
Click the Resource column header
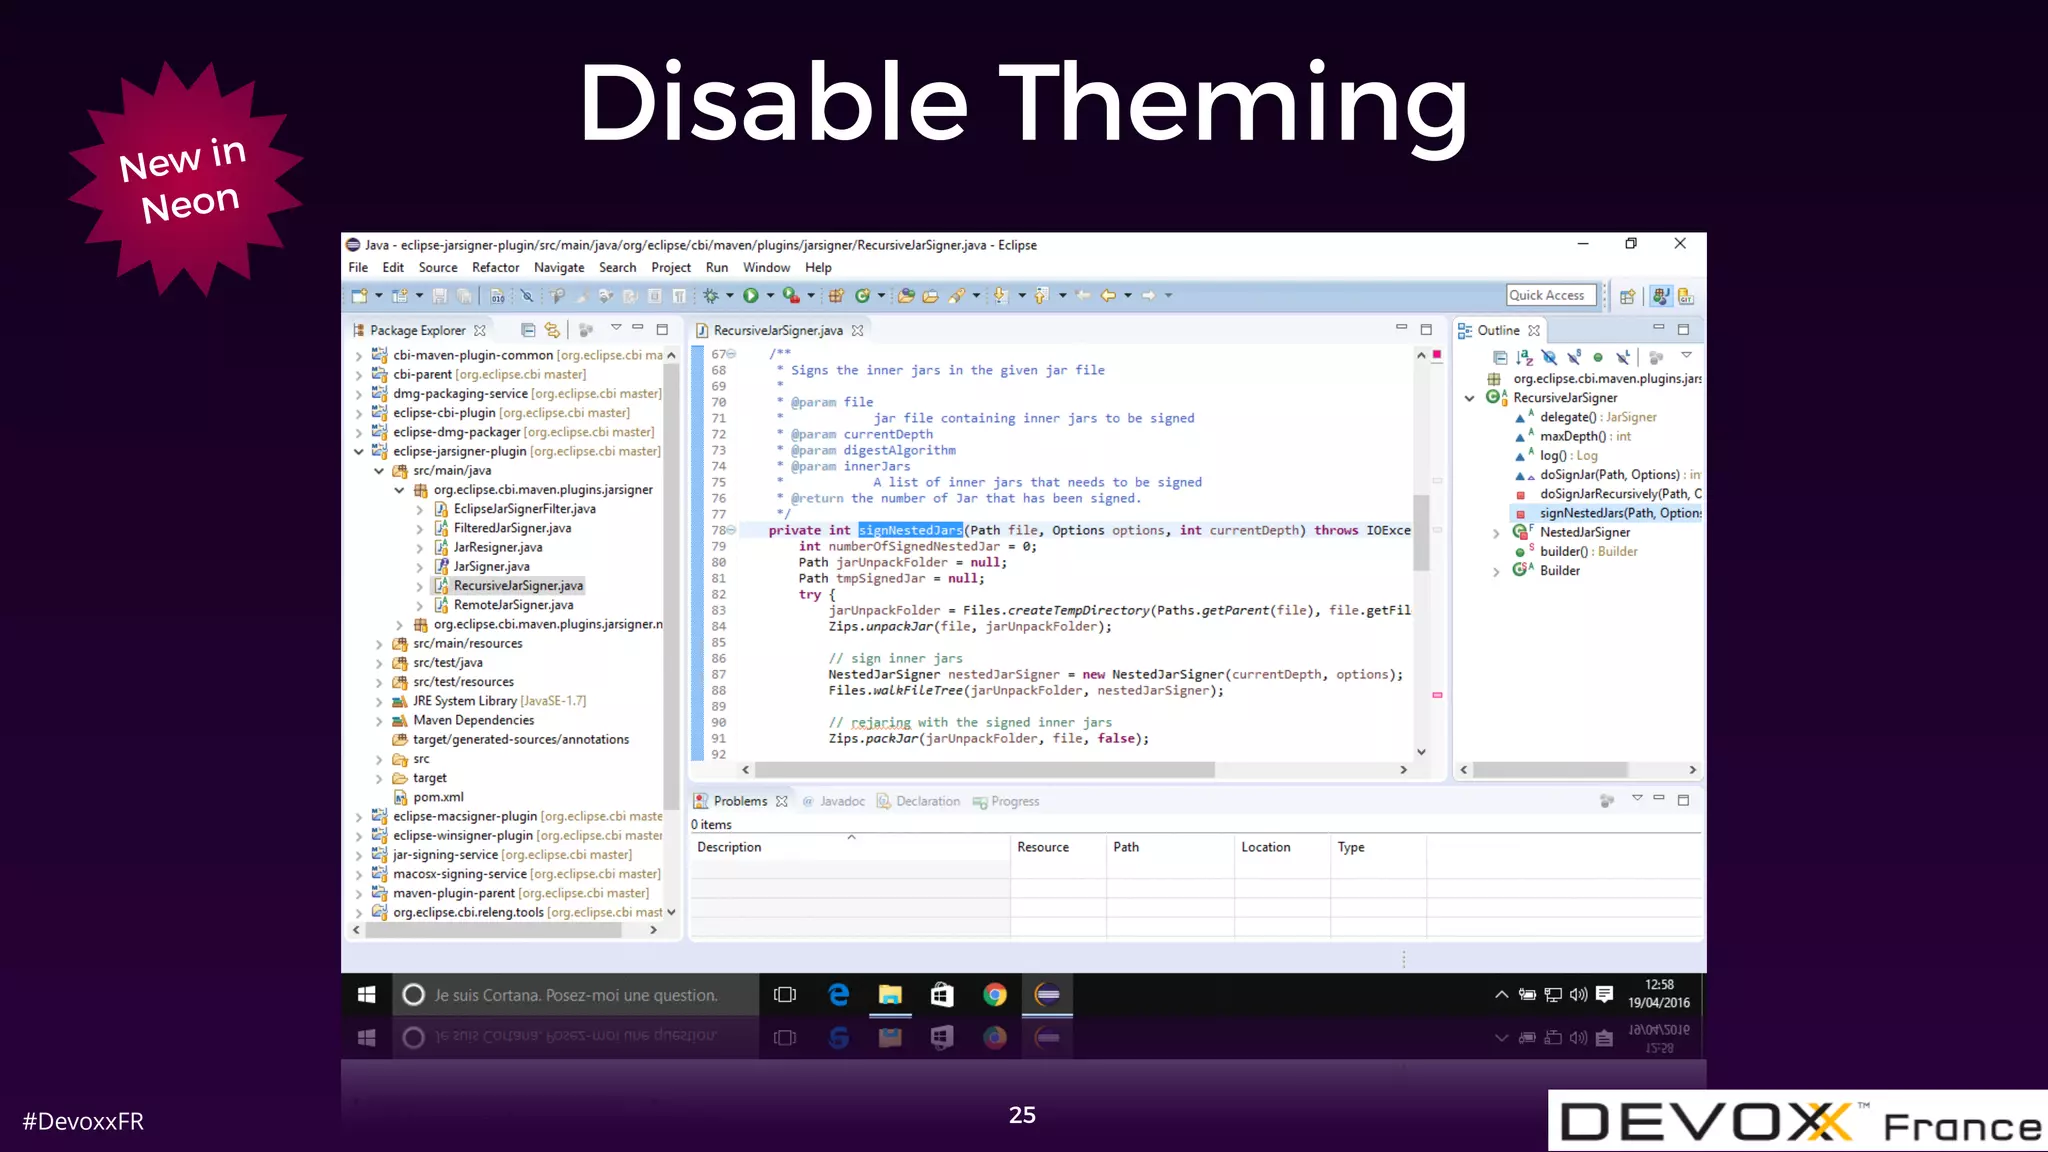click(1058, 847)
